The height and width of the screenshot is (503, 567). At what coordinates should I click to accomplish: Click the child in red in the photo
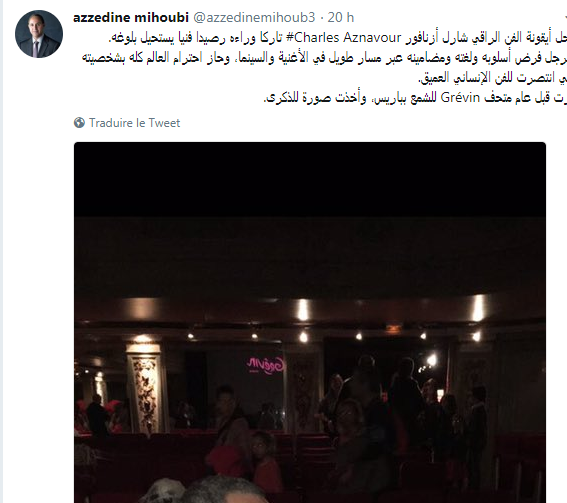265,461
